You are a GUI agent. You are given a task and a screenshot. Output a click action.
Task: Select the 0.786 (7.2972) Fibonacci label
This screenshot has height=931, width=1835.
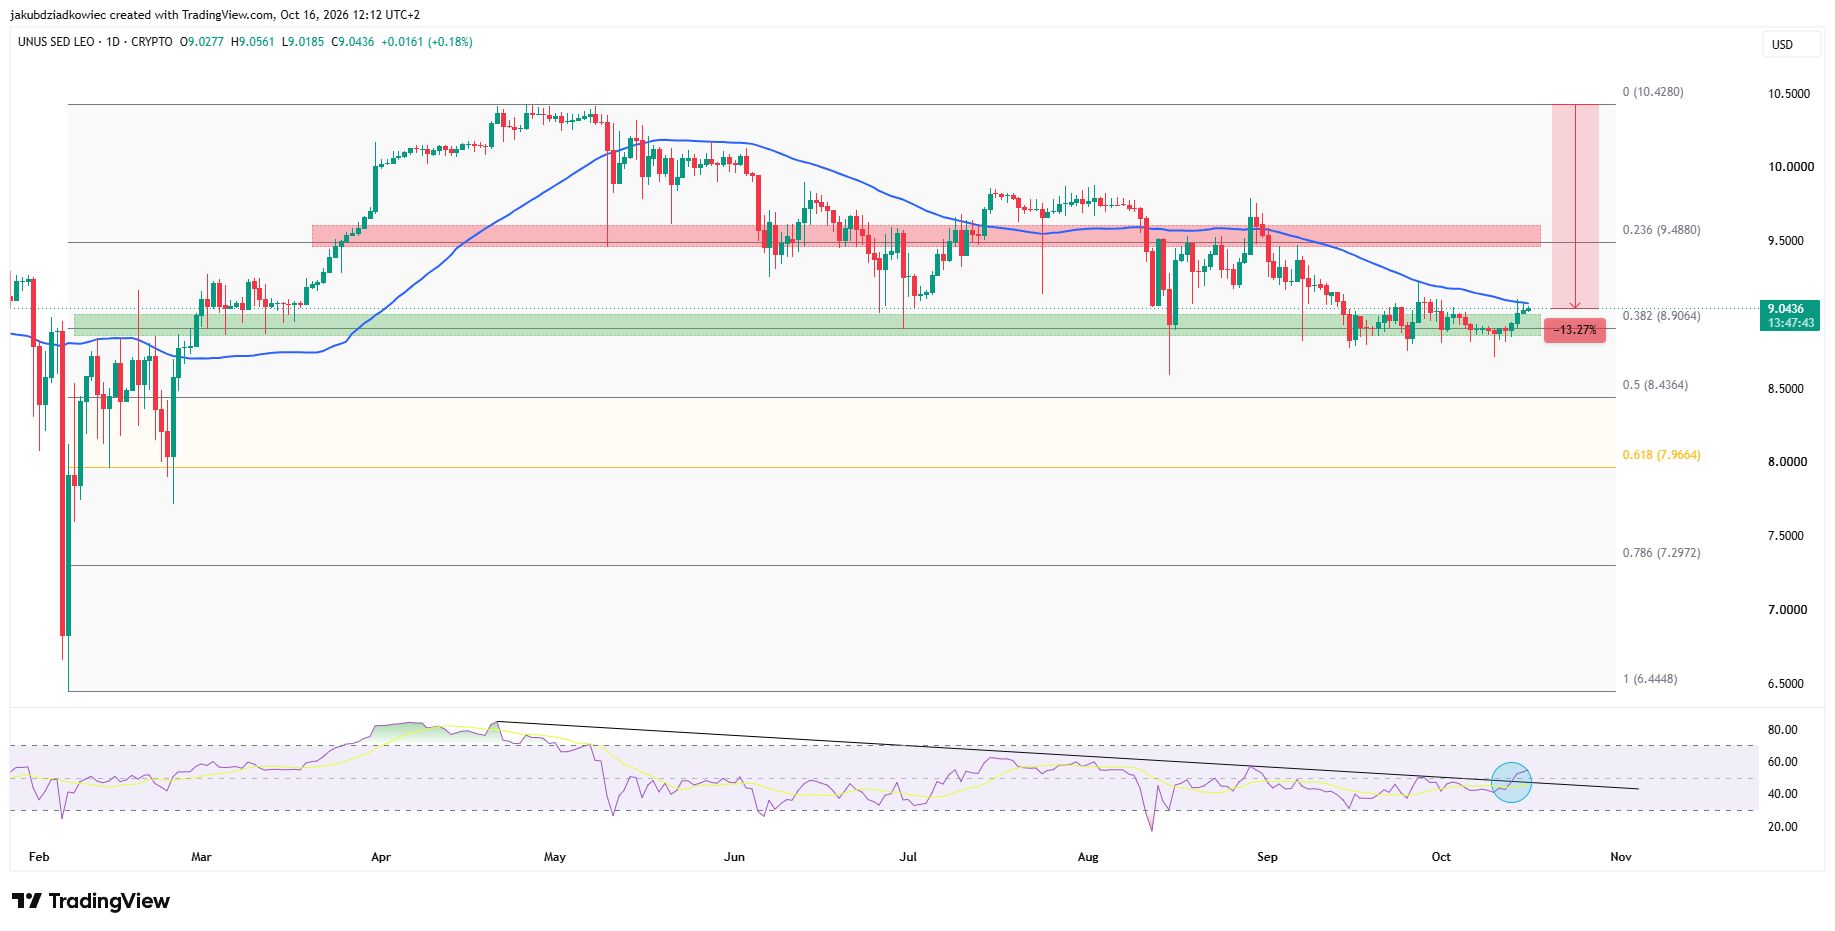pos(1661,553)
